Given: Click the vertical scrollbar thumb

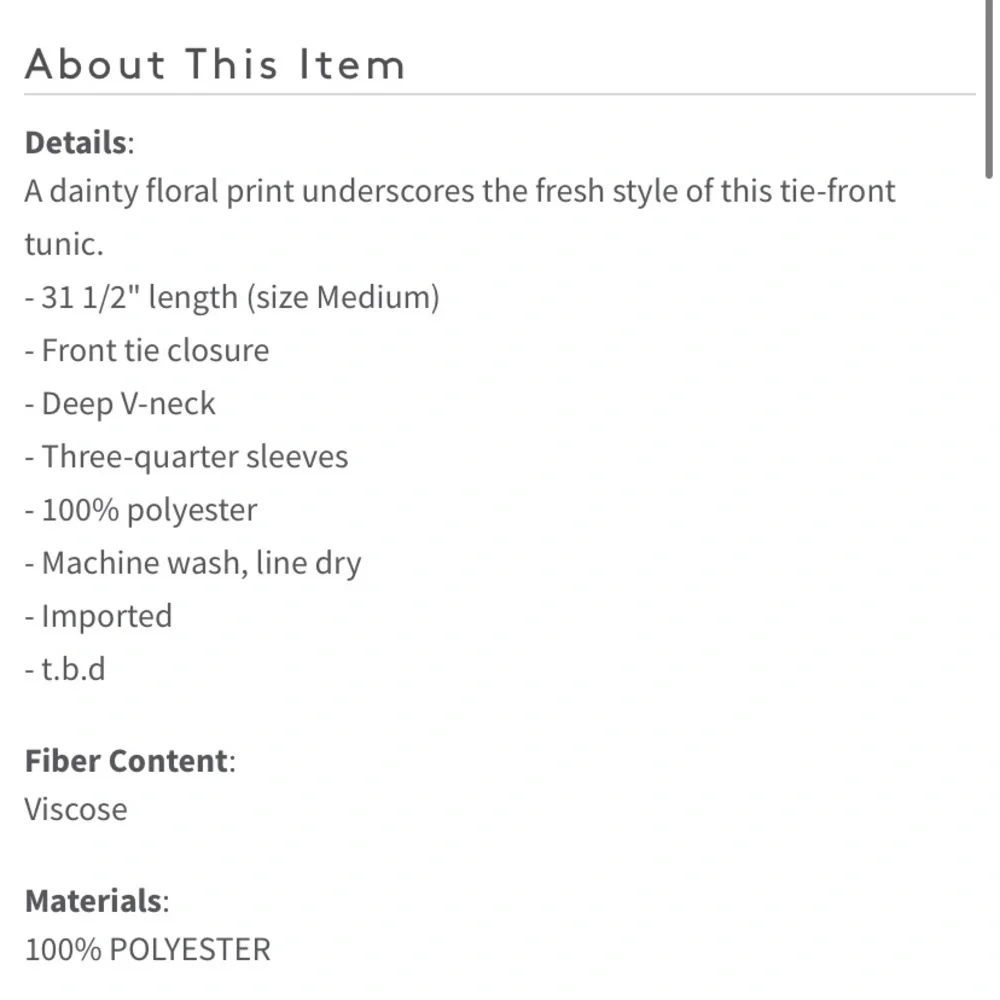Looking at the screenshot, I should click(x=989, y=90).
